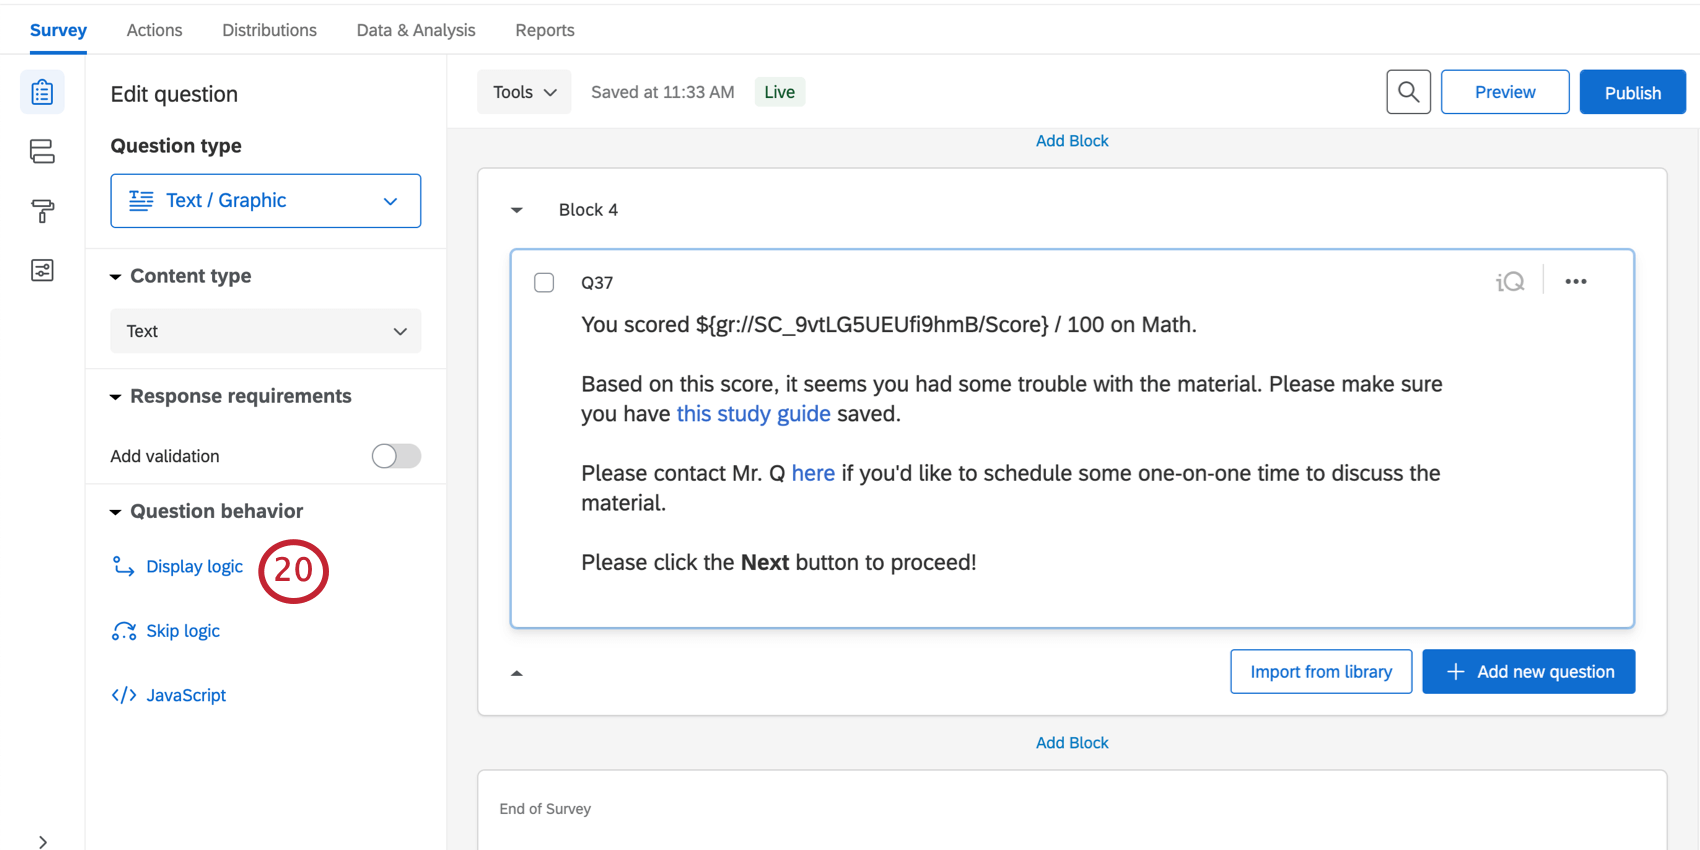Open the Survey flow sidebar icon
The image size is (1700, 850).
point(42,151)
